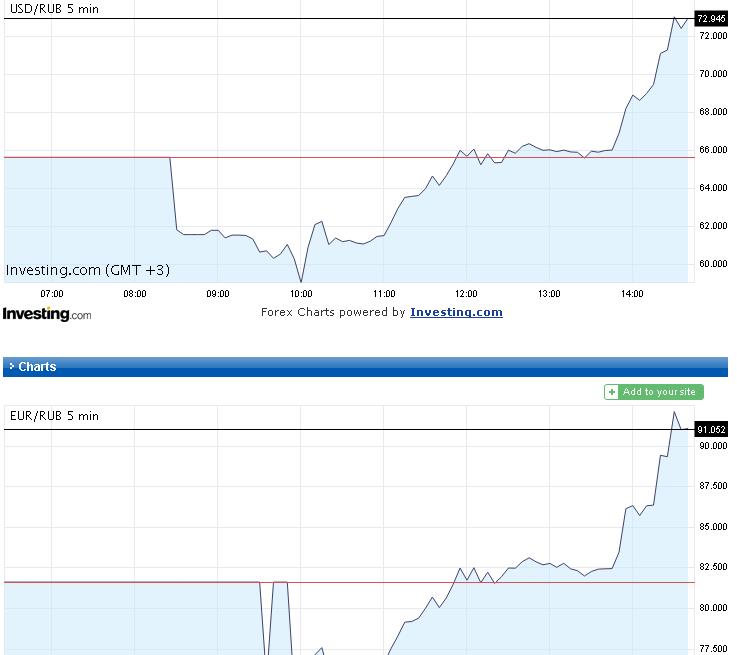Image resolution: width=737 pixels, height=655 pixels.
Task: Click the arrow icon beside the Charts header
Action: click(x=11, y=367)
